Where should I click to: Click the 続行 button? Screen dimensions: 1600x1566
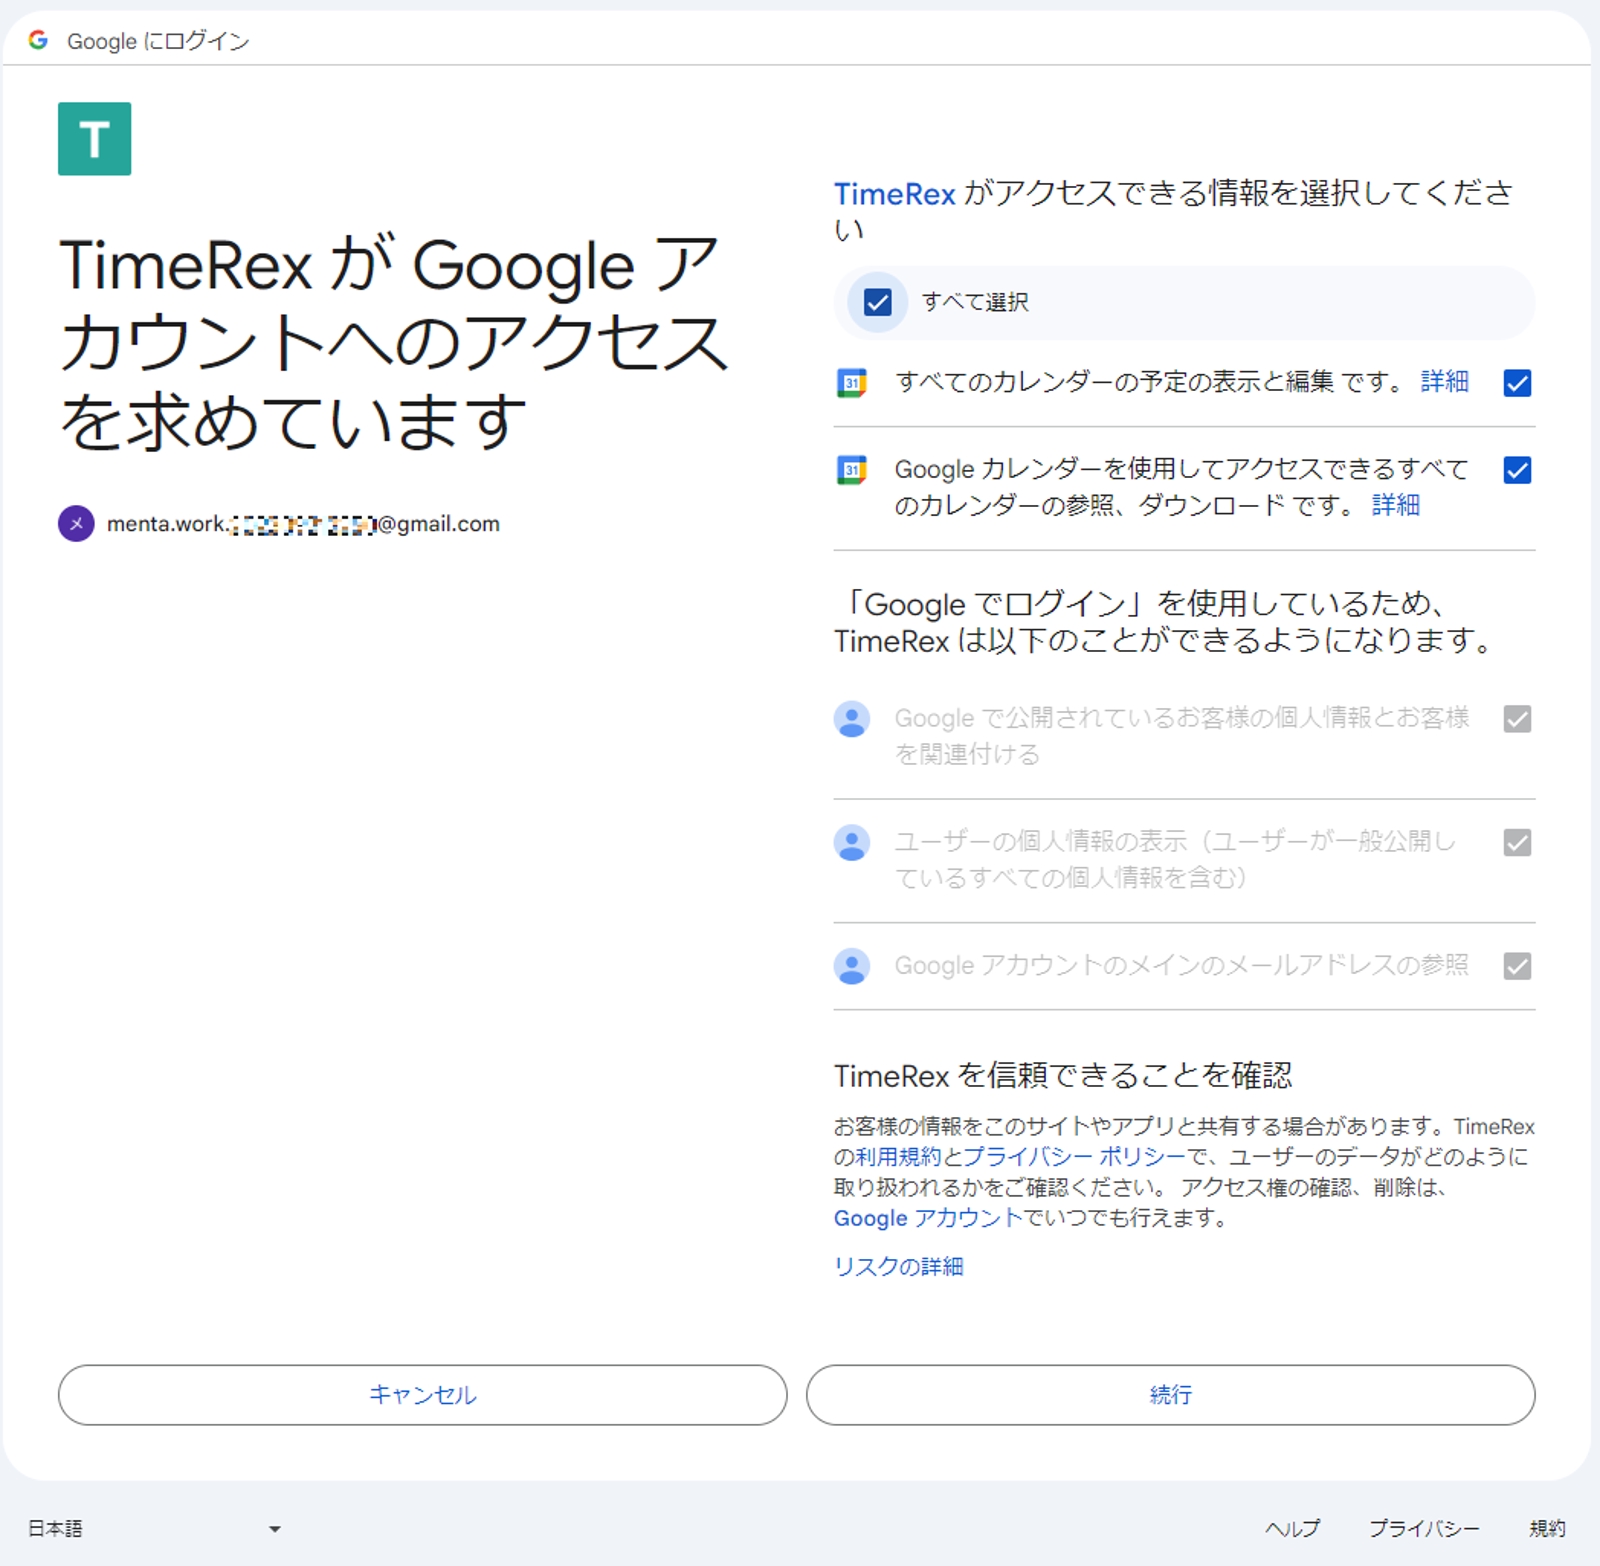click(x=1170, y=1395)
